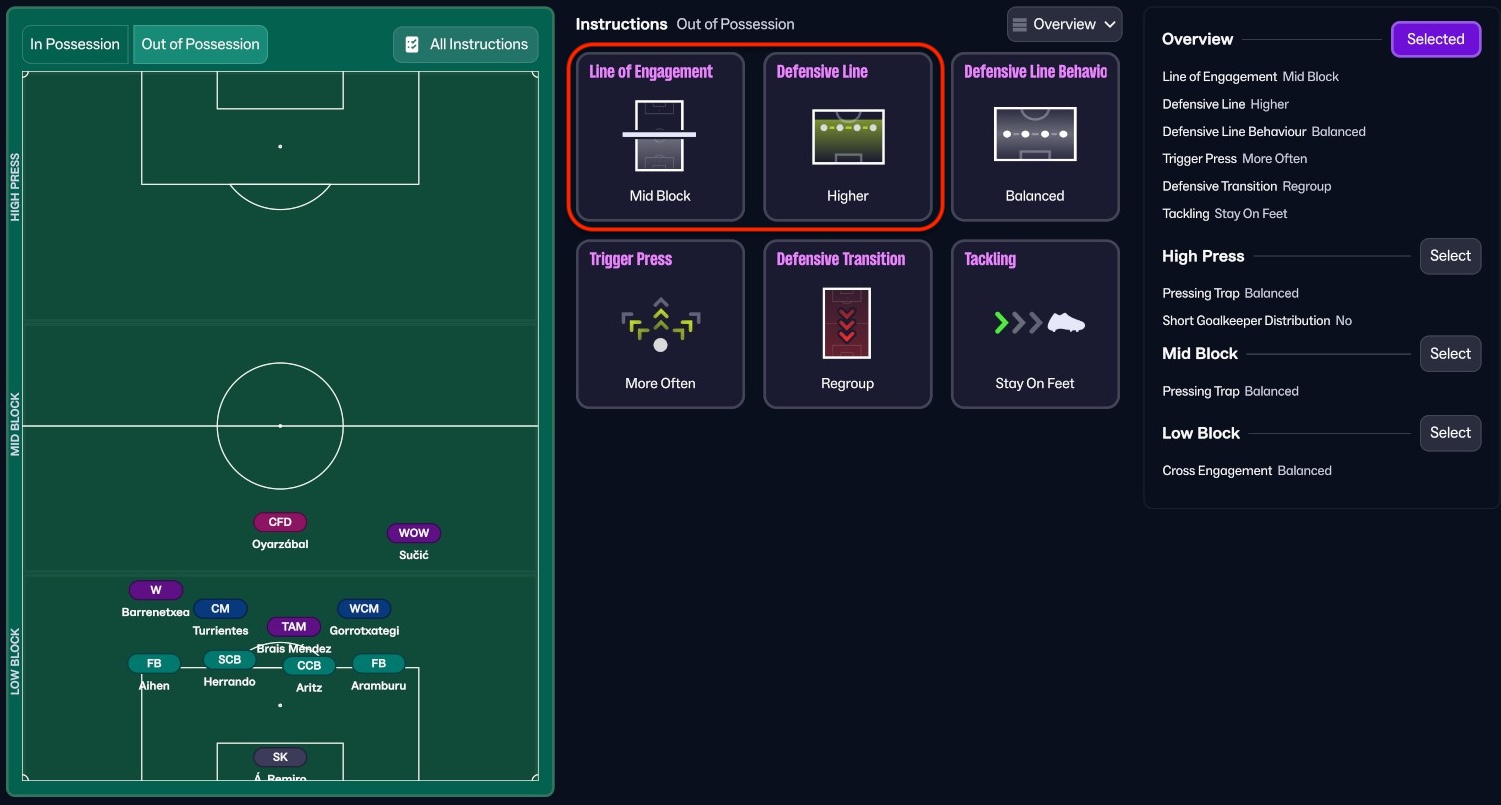Viewport: 1501px width, 805px height.
Task: Click Select button beside Low Block
Action: [x=1449, y=433]
